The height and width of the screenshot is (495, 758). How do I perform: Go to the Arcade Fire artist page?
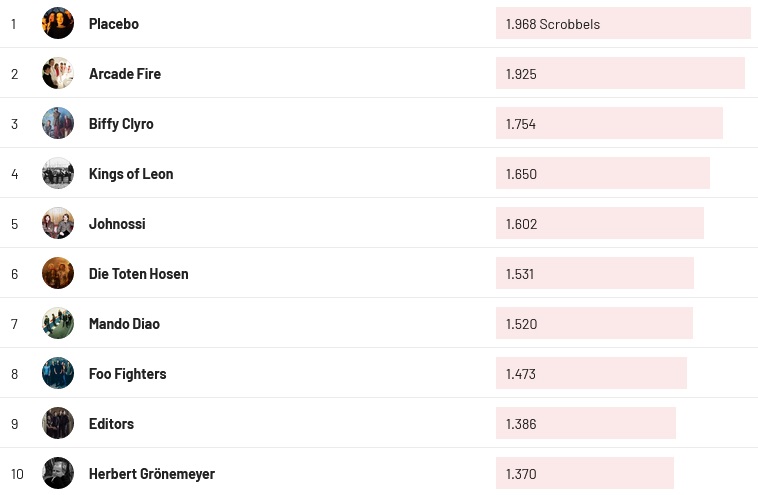tap(125, 73)
